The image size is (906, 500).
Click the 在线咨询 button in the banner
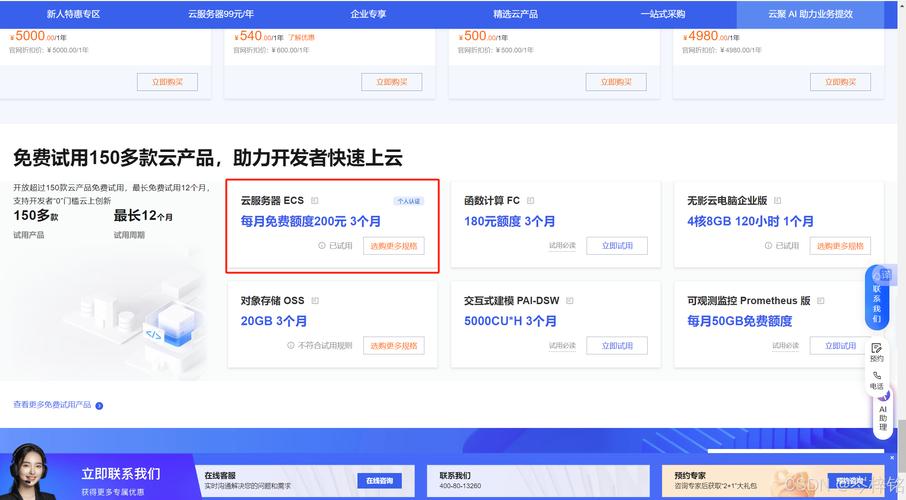[x=380, y=481]
